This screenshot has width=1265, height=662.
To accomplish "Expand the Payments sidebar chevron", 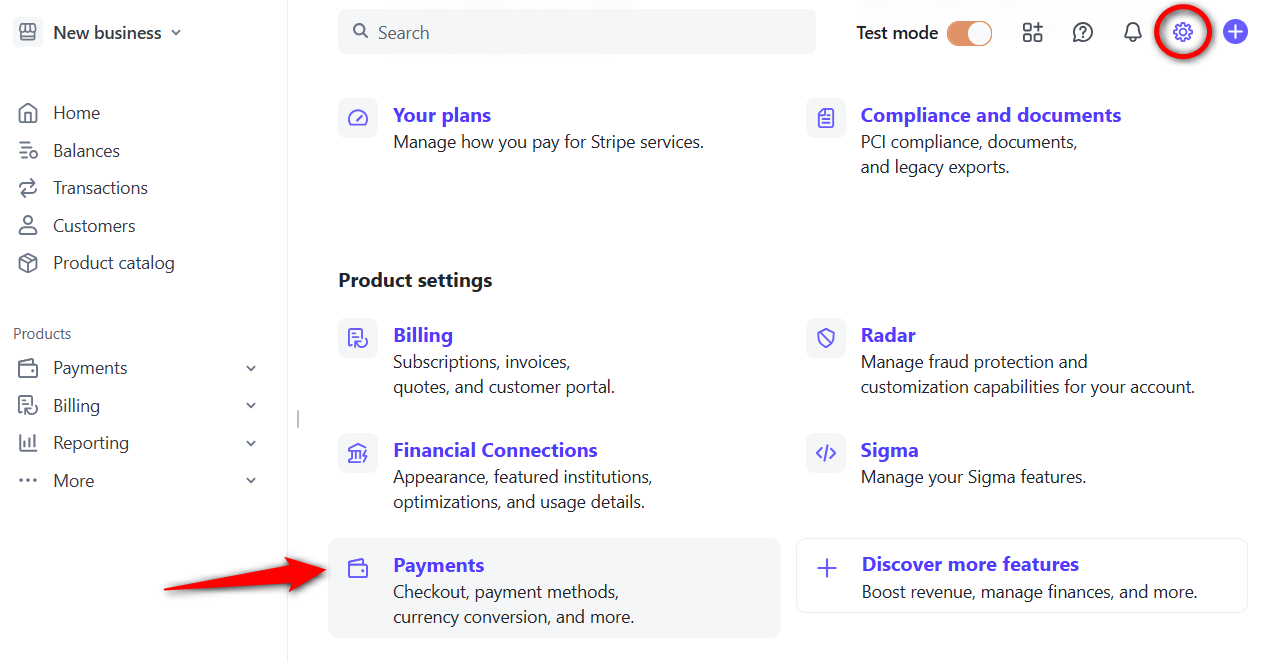I will [x=251, y=368].
